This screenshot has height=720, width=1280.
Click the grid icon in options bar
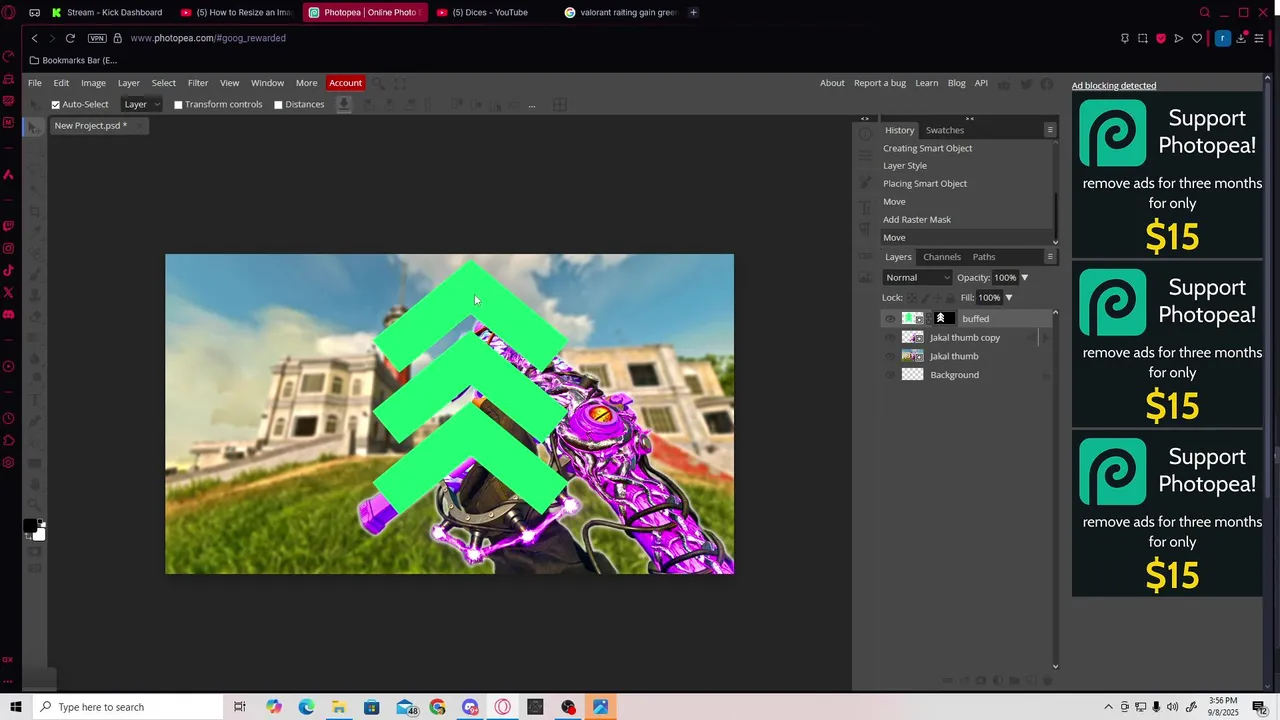(561, 104)
